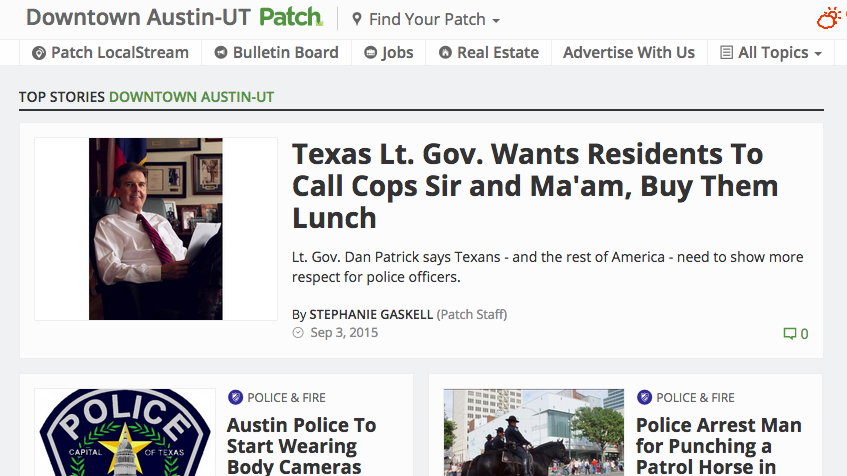Screen dimensions: 847x476
Task: Click the Downtown Austin-UT top stories heading link
Action: point(191,97)
